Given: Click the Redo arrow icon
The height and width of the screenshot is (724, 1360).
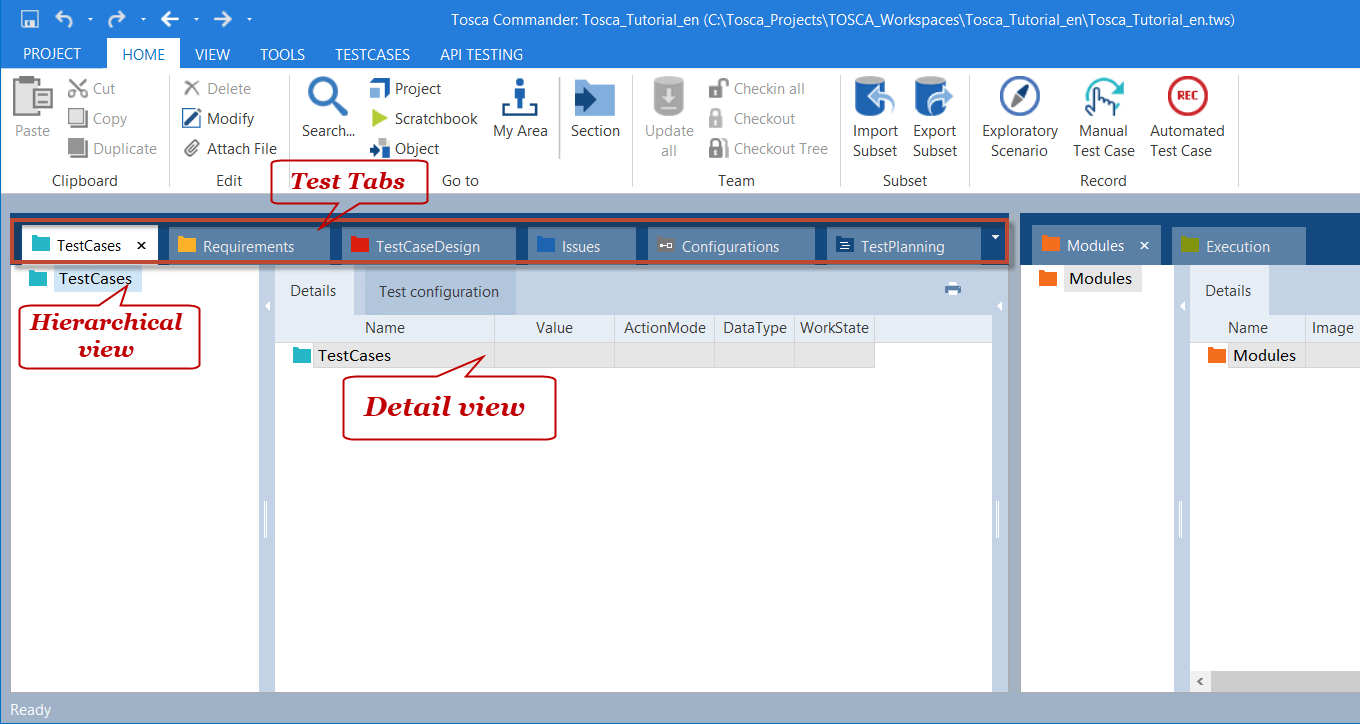Looking at the screenshot, I should click(117, 19).
